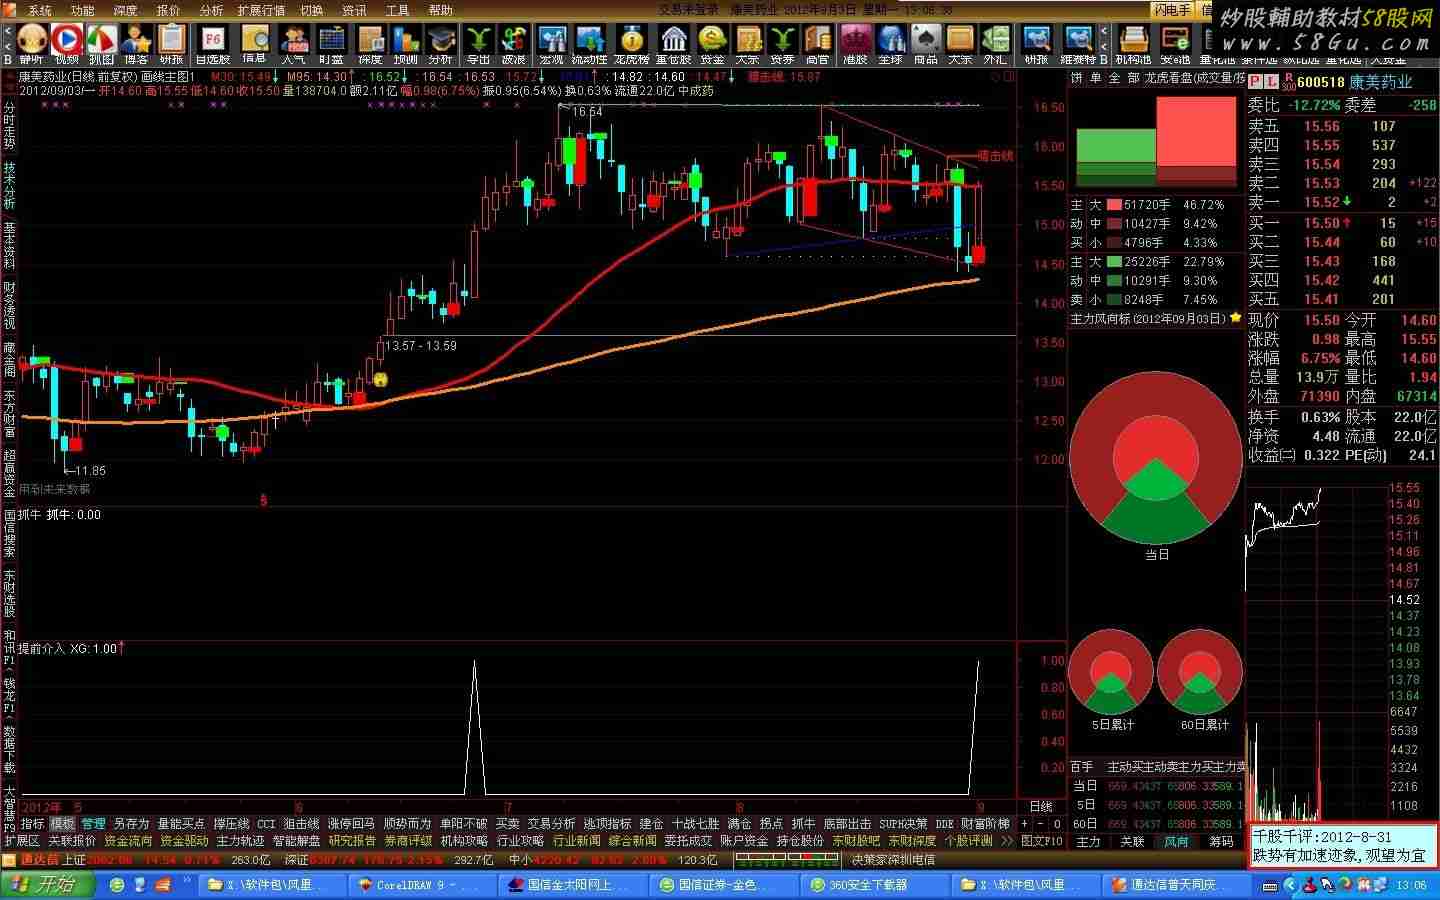Open the 资金流向 link
This screenshot has width=1440, height=900.
pos(129,841)
